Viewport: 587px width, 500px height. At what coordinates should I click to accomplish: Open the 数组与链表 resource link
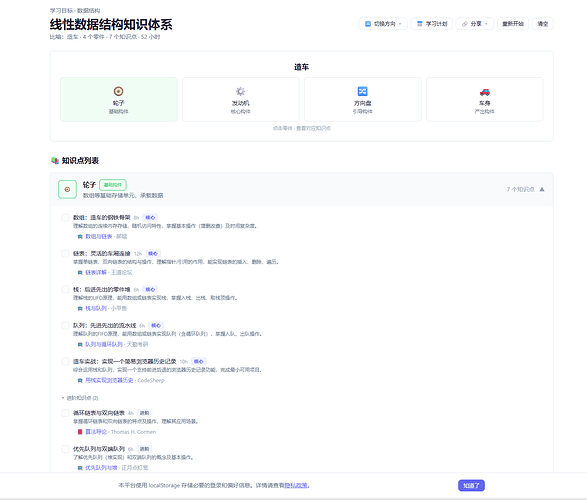[98, 237]
